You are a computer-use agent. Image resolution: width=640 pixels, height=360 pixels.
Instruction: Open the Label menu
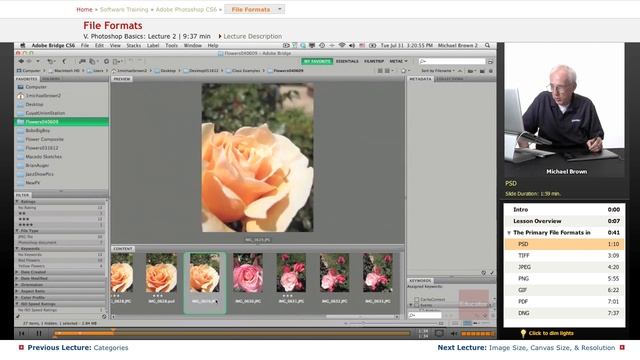point(153,46)
